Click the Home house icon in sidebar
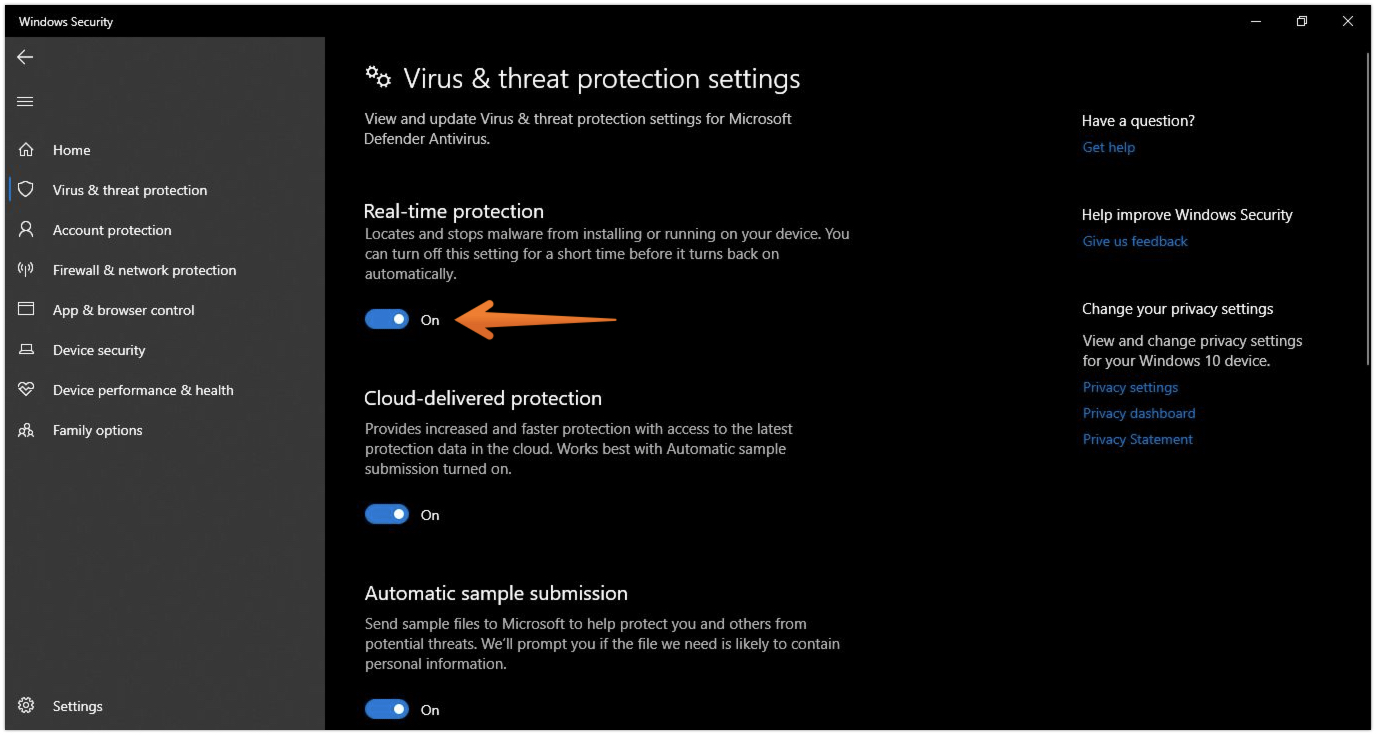This screenshot has height=735, width=1383. (26, 150)
